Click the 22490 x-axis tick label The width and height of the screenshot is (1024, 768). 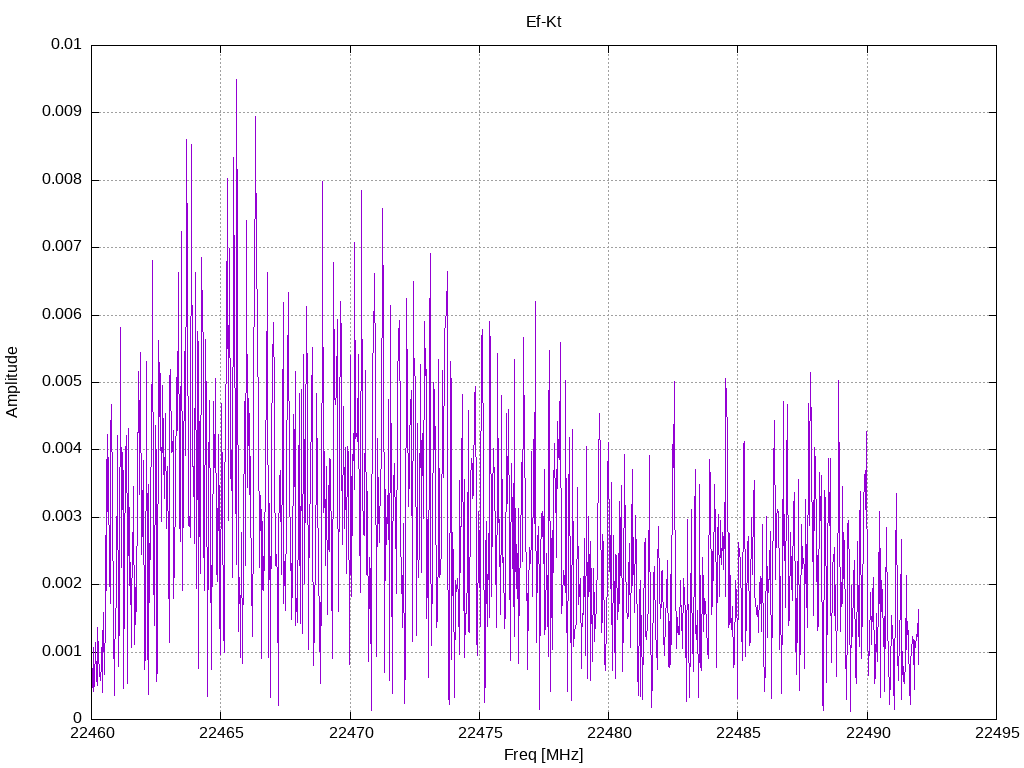(x=868, y=733)
